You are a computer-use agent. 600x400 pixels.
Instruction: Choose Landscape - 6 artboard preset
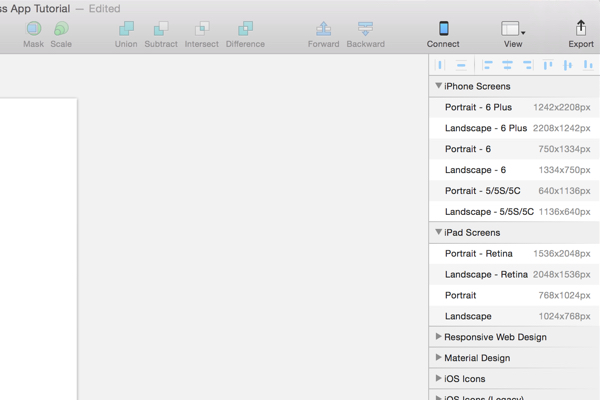[514, 170]
